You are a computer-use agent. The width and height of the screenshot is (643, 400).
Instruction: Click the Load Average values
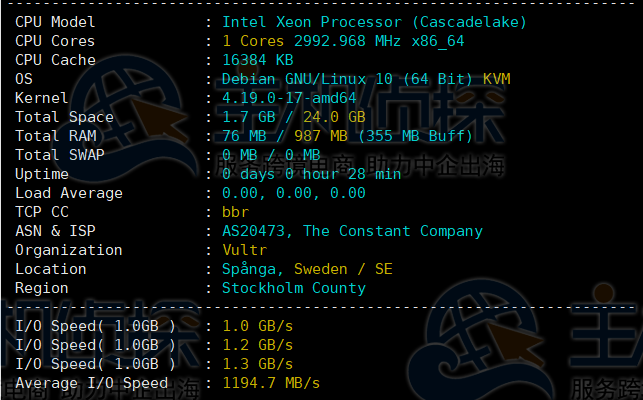pyautogui.click(x=293, y=193)
